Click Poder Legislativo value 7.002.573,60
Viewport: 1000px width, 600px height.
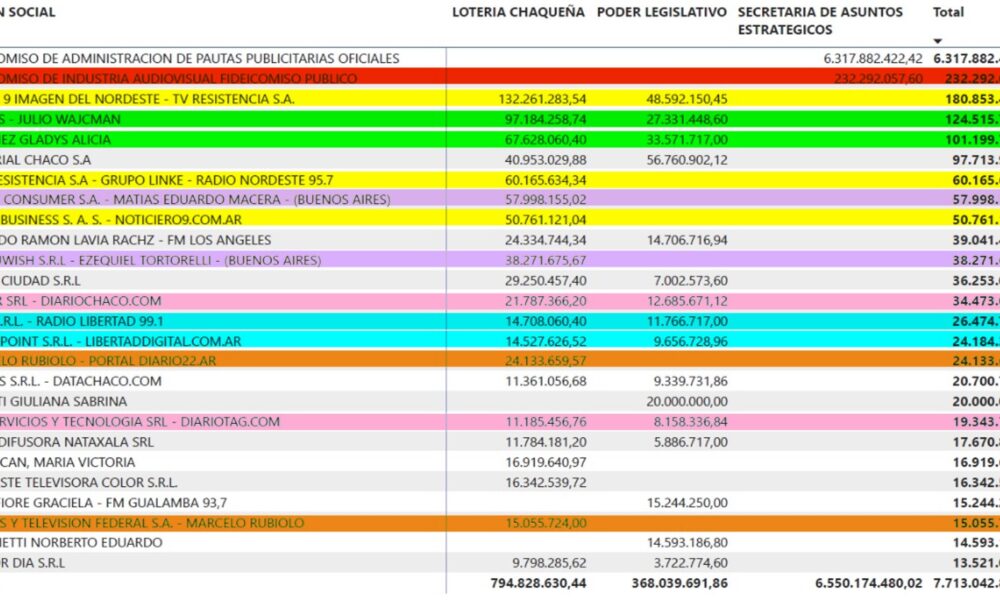click(690, 281)
